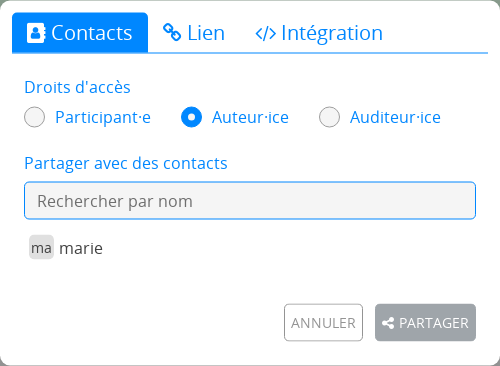Click the 'ma' avatar badge for marie

pyautogui.click(x=41, y=247)
